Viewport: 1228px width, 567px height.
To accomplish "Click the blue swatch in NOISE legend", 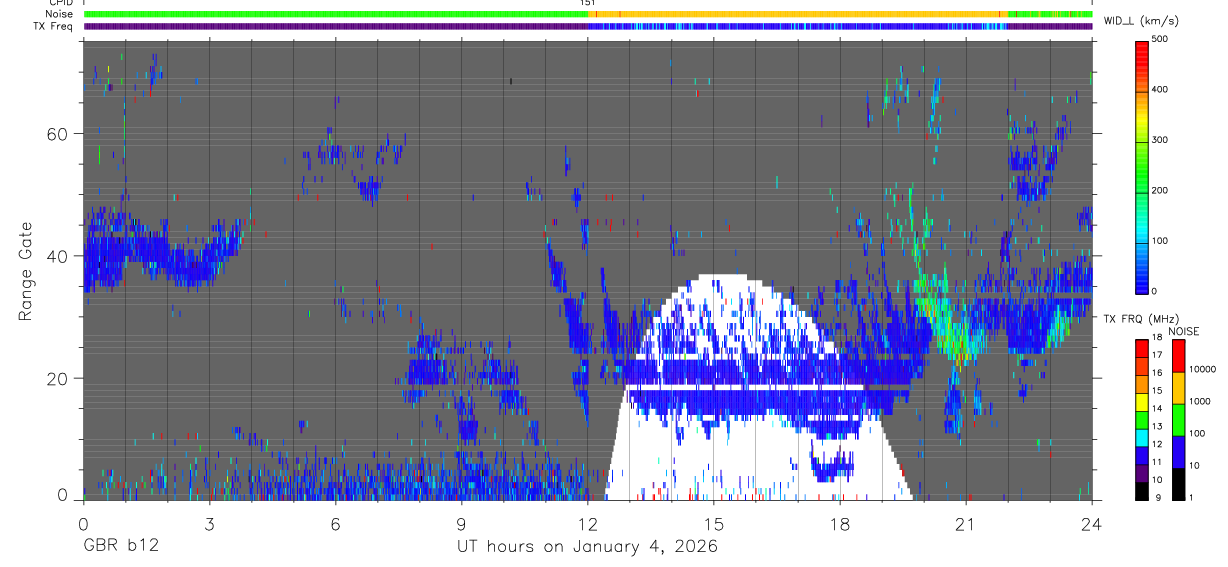I will [x=1178, y=452].
